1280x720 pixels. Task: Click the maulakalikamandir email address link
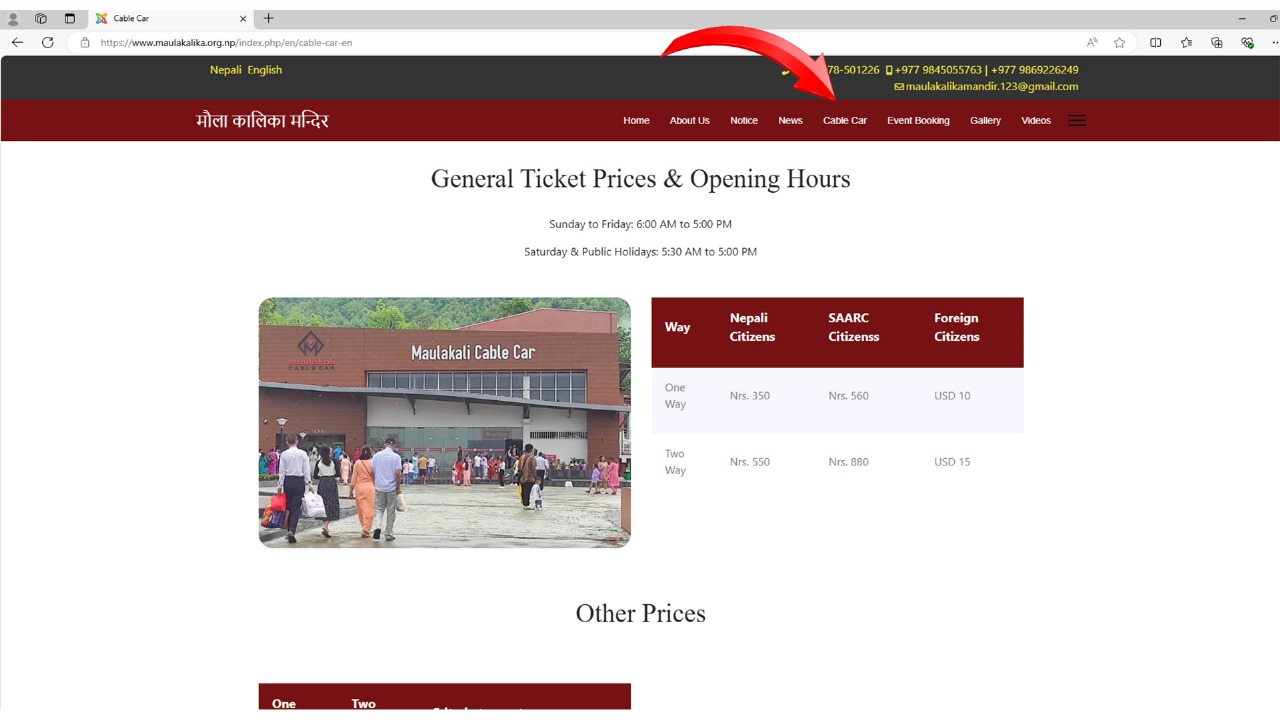[992, 86]
